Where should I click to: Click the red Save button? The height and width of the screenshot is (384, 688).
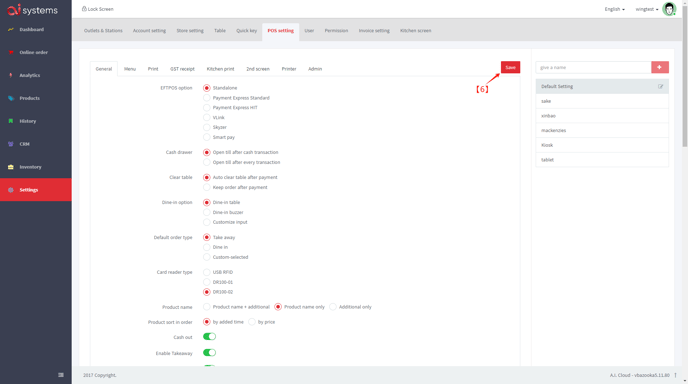tap(510, 67)
